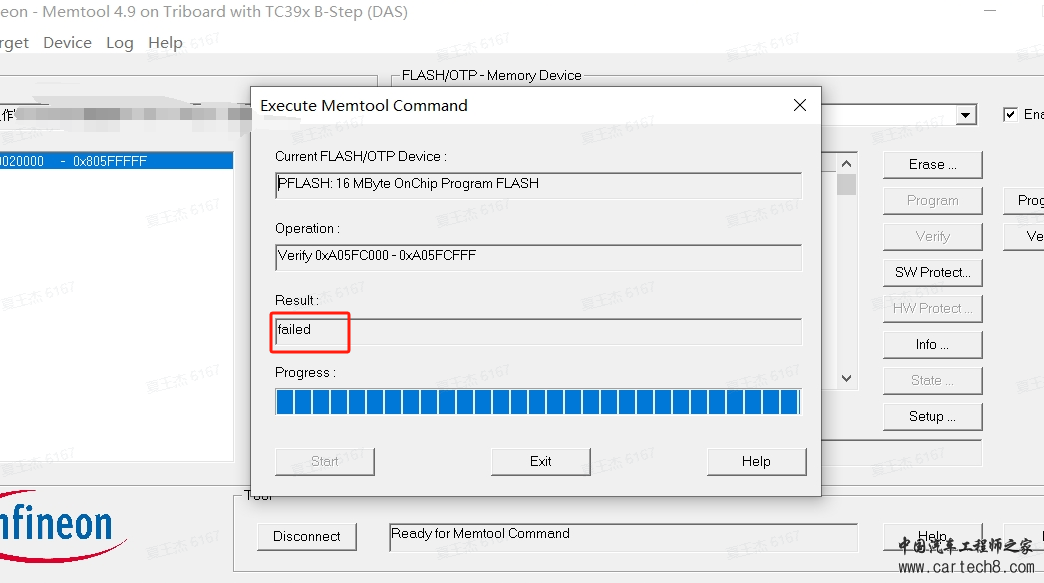Open the Help menu in menu bar
The image size is (1044, 583).
(165, 43)
